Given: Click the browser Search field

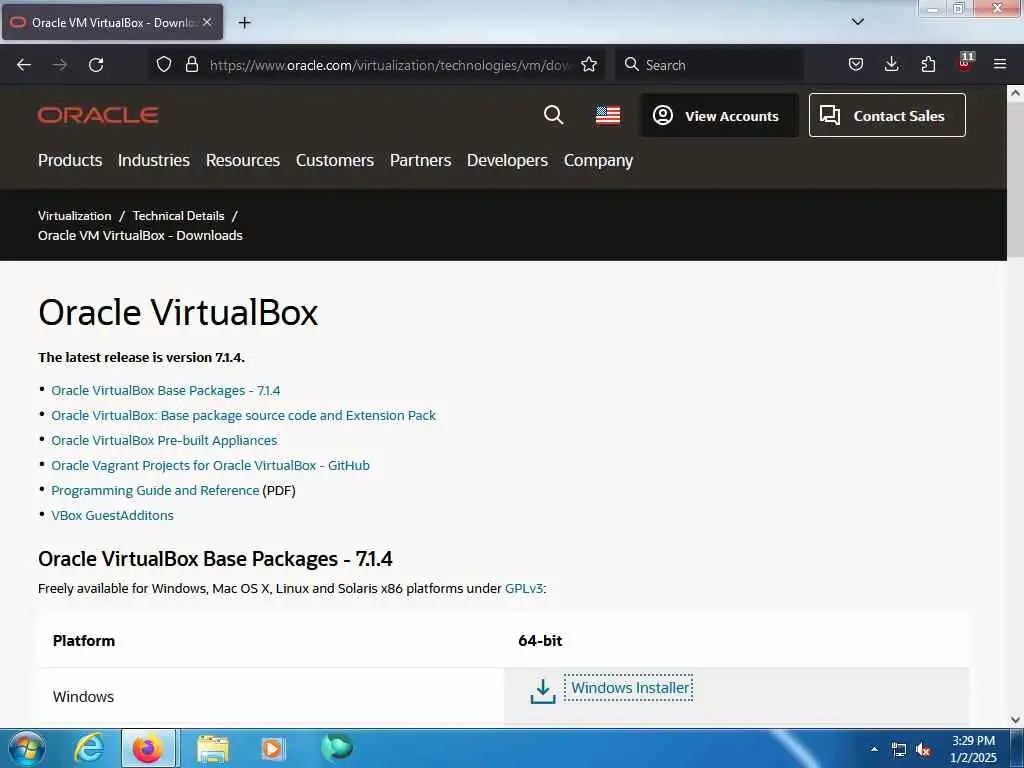Looking at the screenshot, I should (709, 65).
